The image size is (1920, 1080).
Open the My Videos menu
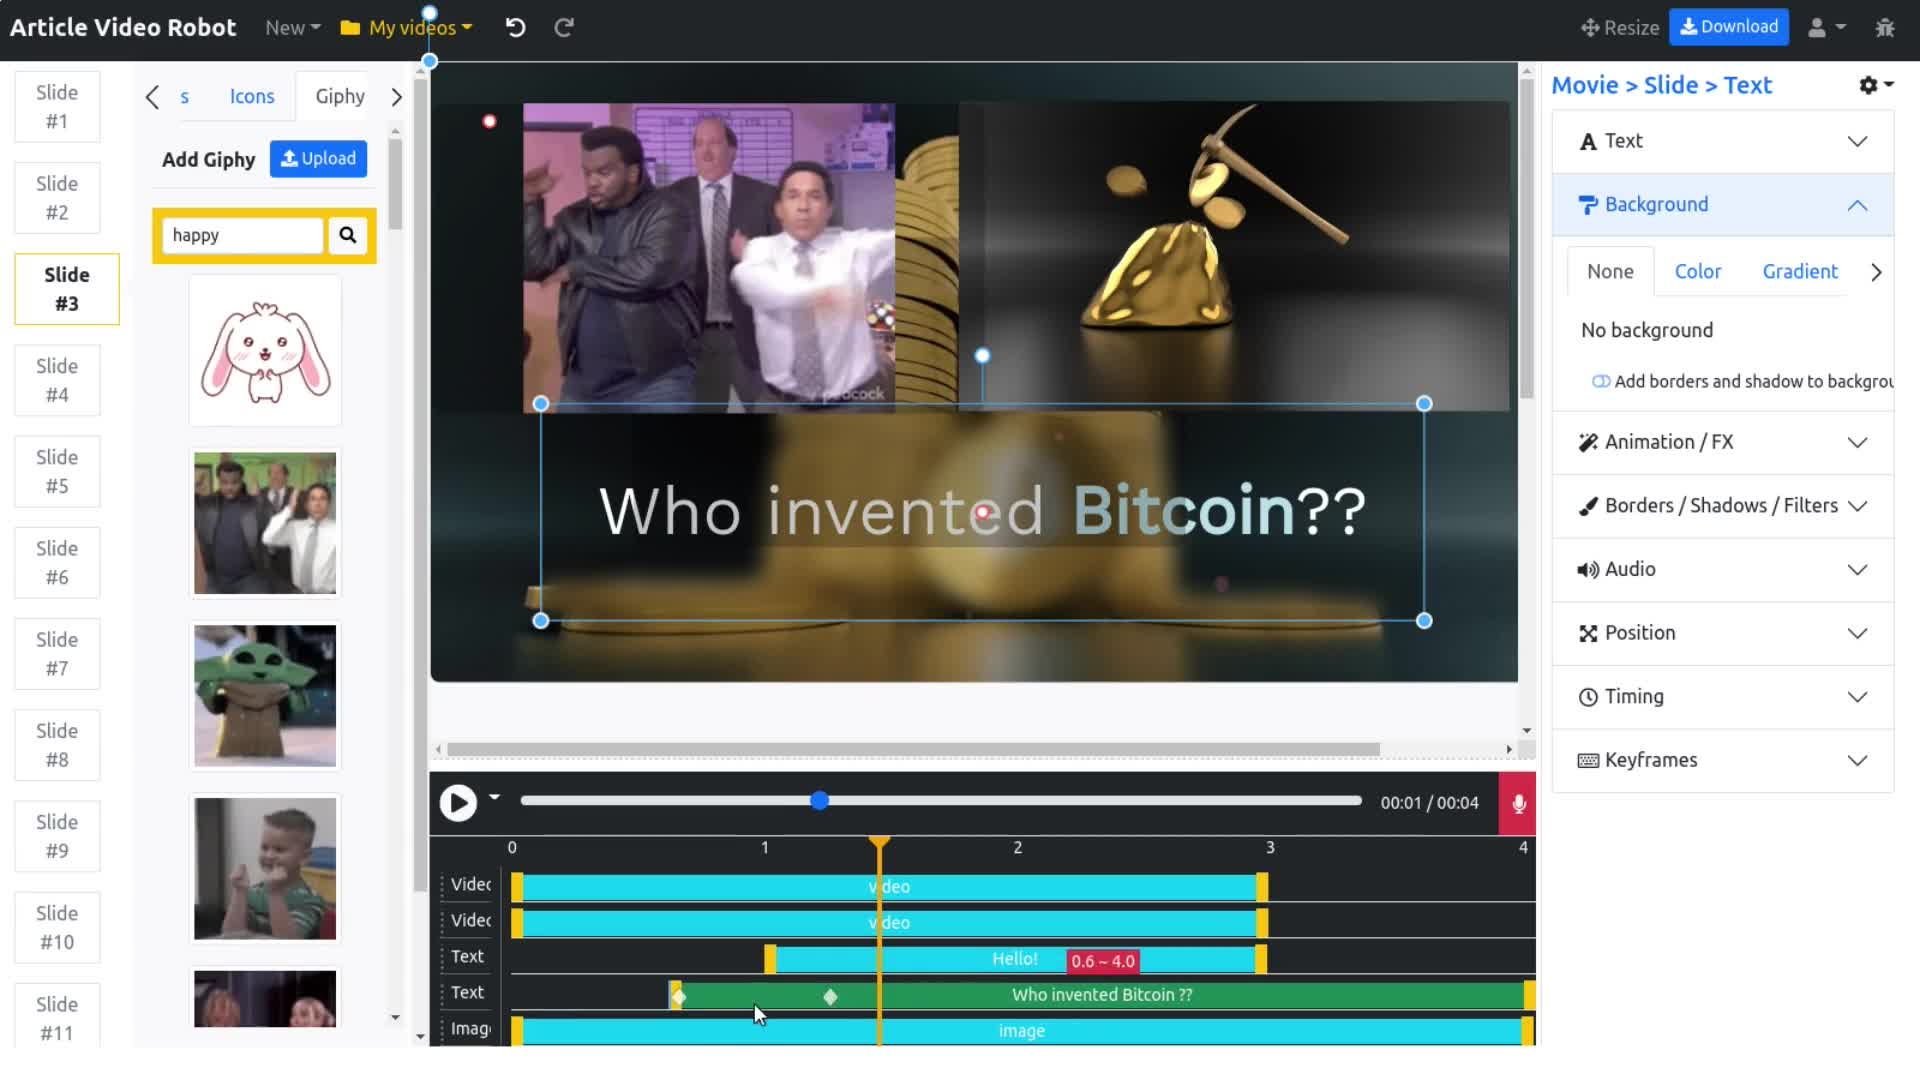click(407, 26)
